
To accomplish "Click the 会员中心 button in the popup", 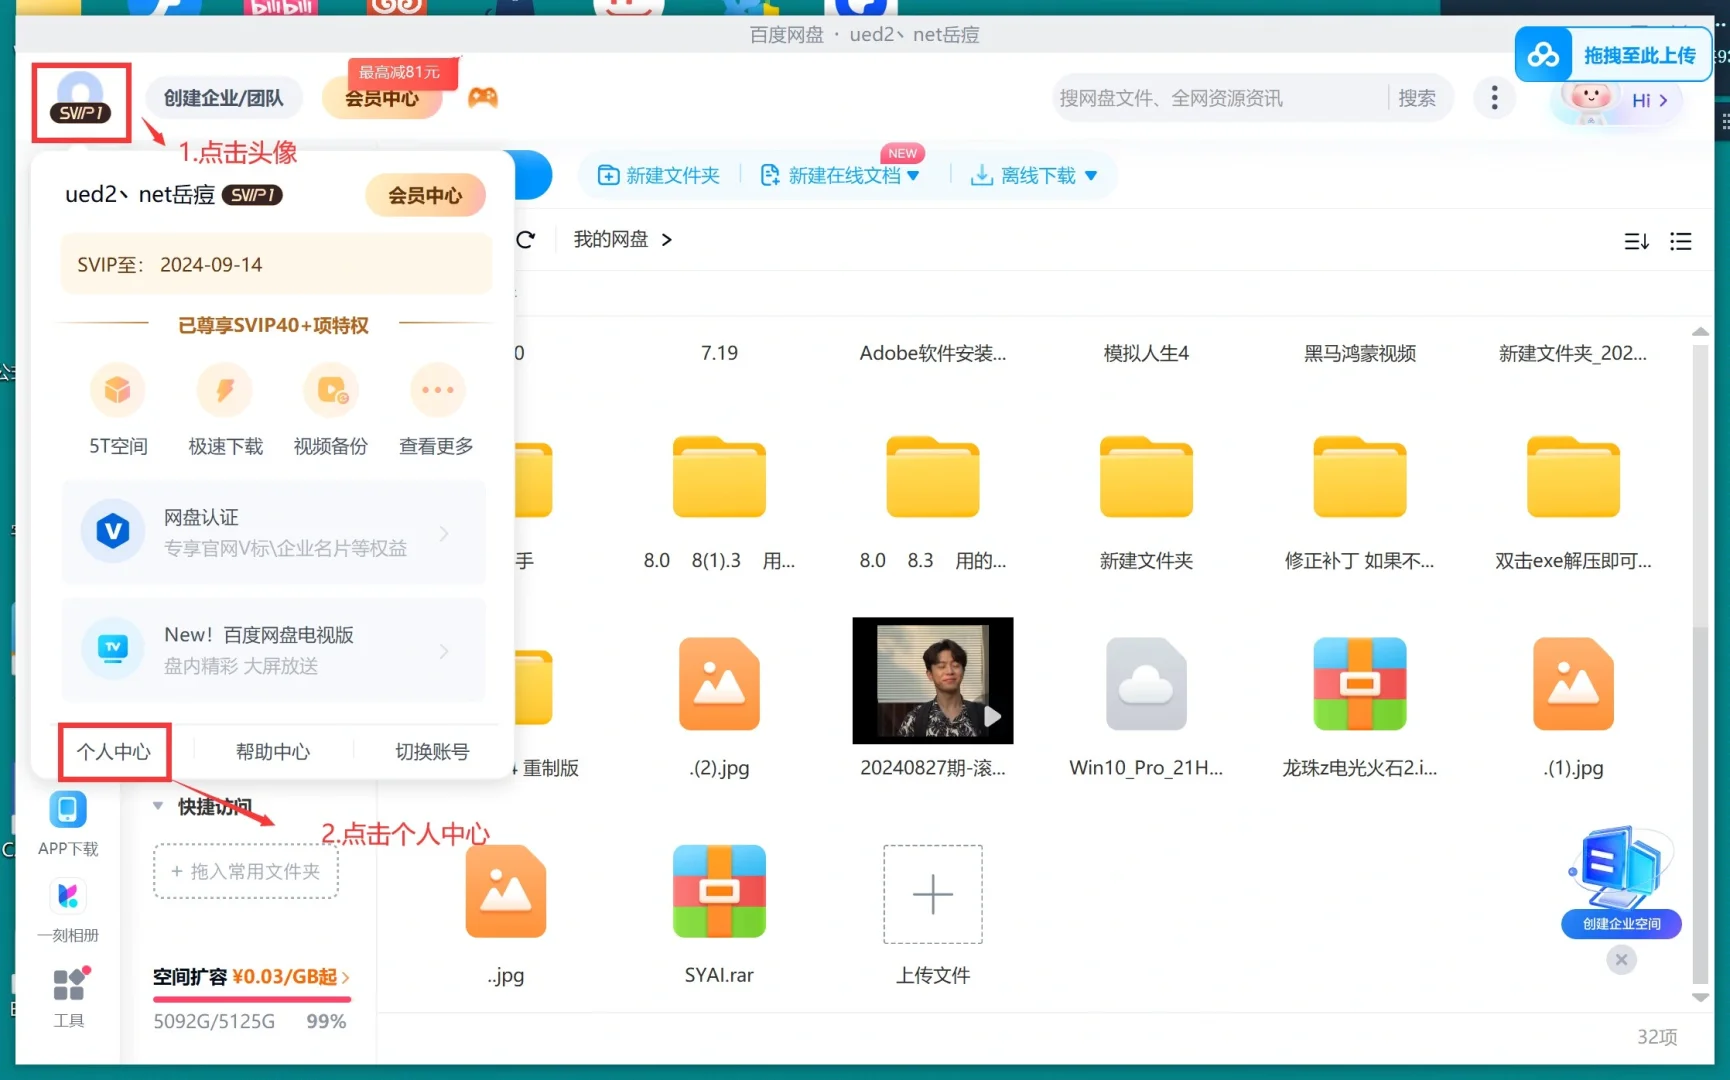I will pos(425,195).
